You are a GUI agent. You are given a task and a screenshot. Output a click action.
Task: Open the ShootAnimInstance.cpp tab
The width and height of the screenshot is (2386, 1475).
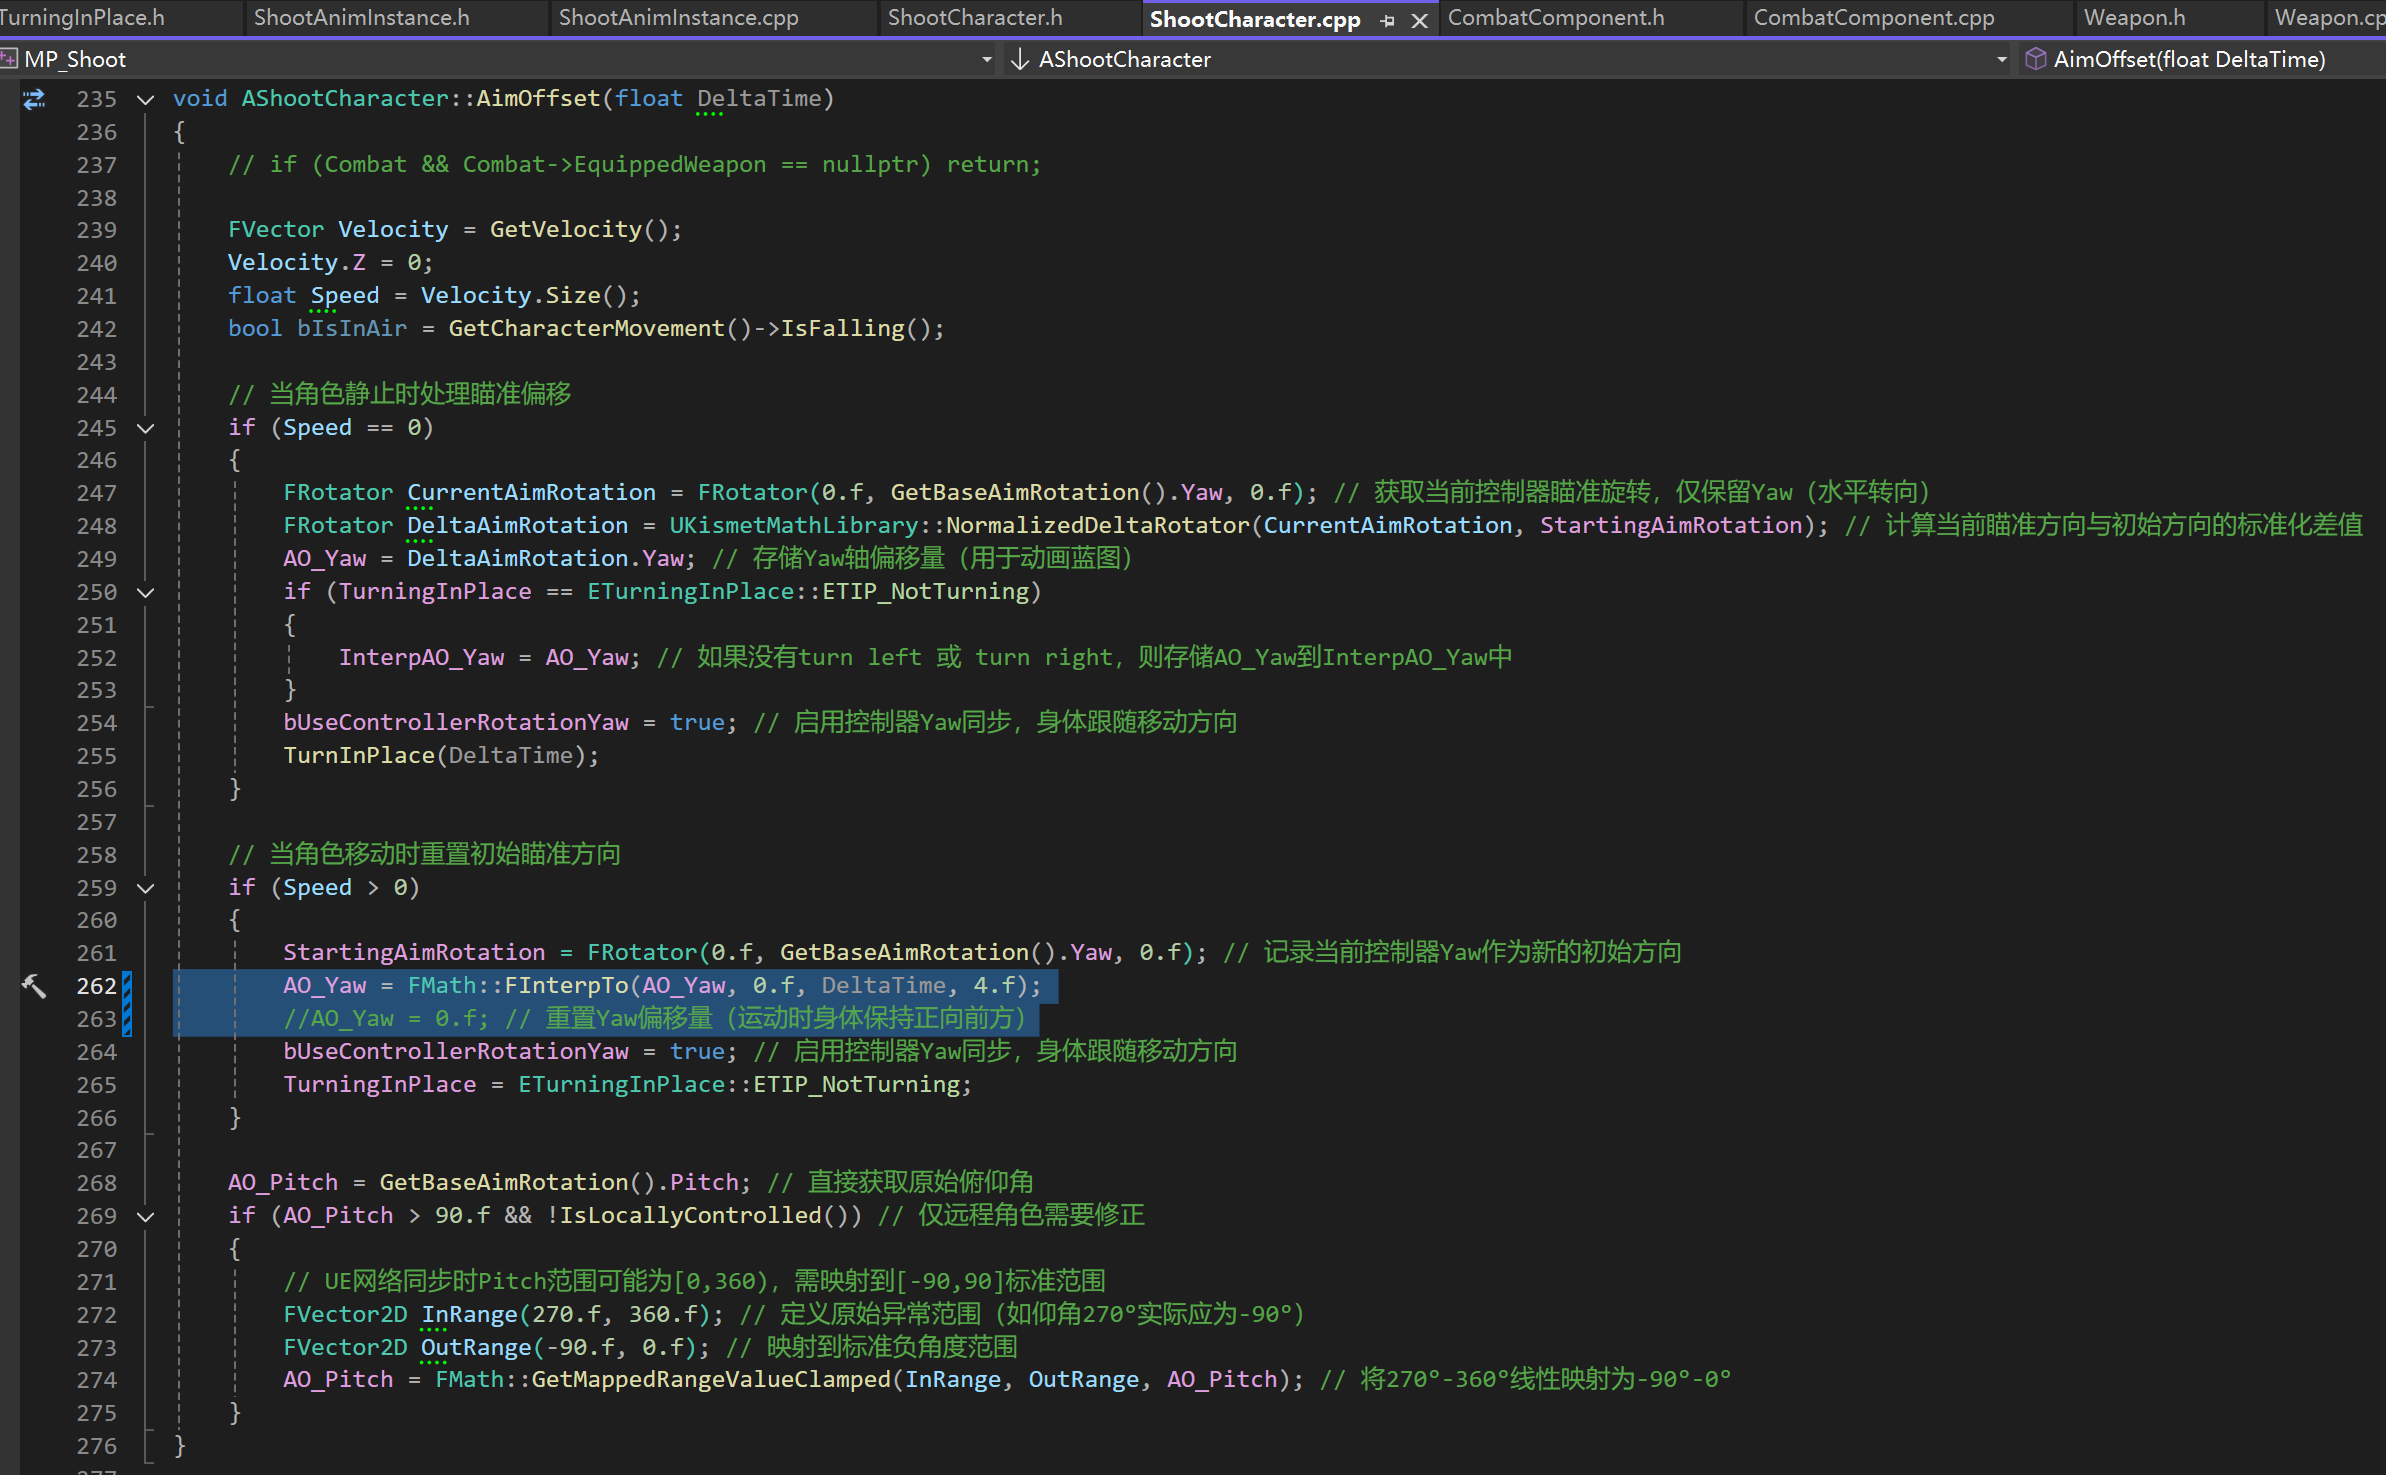click(678, 18)
